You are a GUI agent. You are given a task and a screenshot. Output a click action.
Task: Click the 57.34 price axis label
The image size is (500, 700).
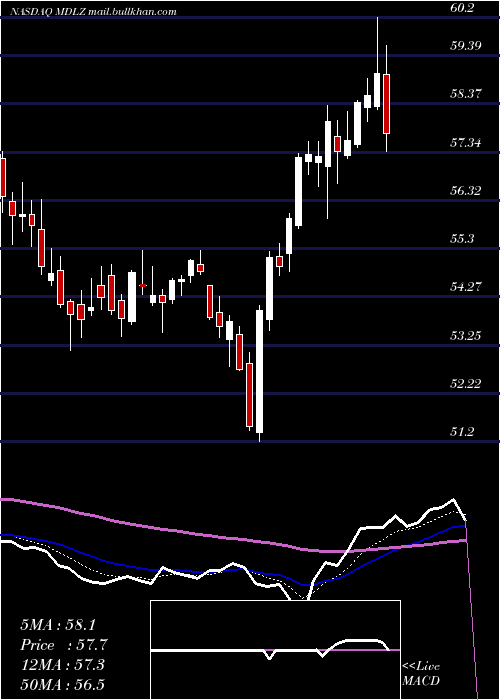[x=466, y=143]
